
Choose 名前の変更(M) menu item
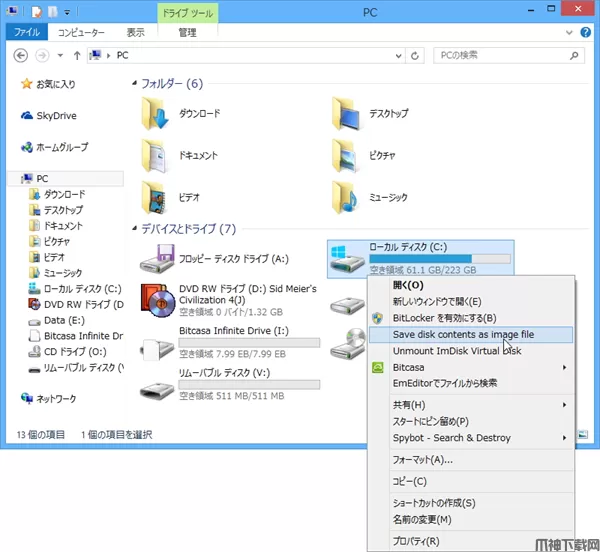click(471, 519)
